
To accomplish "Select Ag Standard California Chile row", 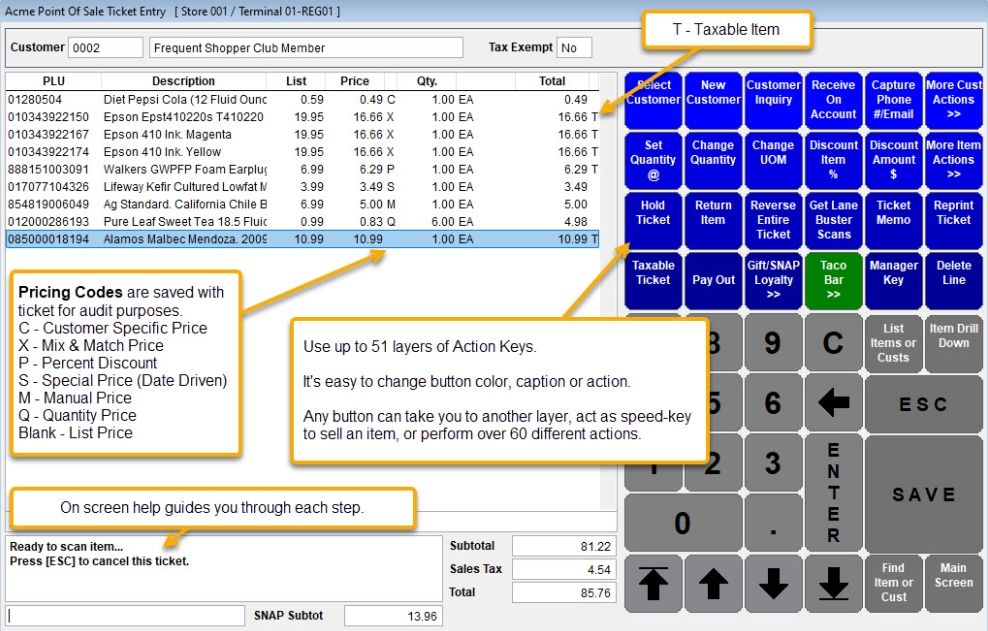I will 302,204.
